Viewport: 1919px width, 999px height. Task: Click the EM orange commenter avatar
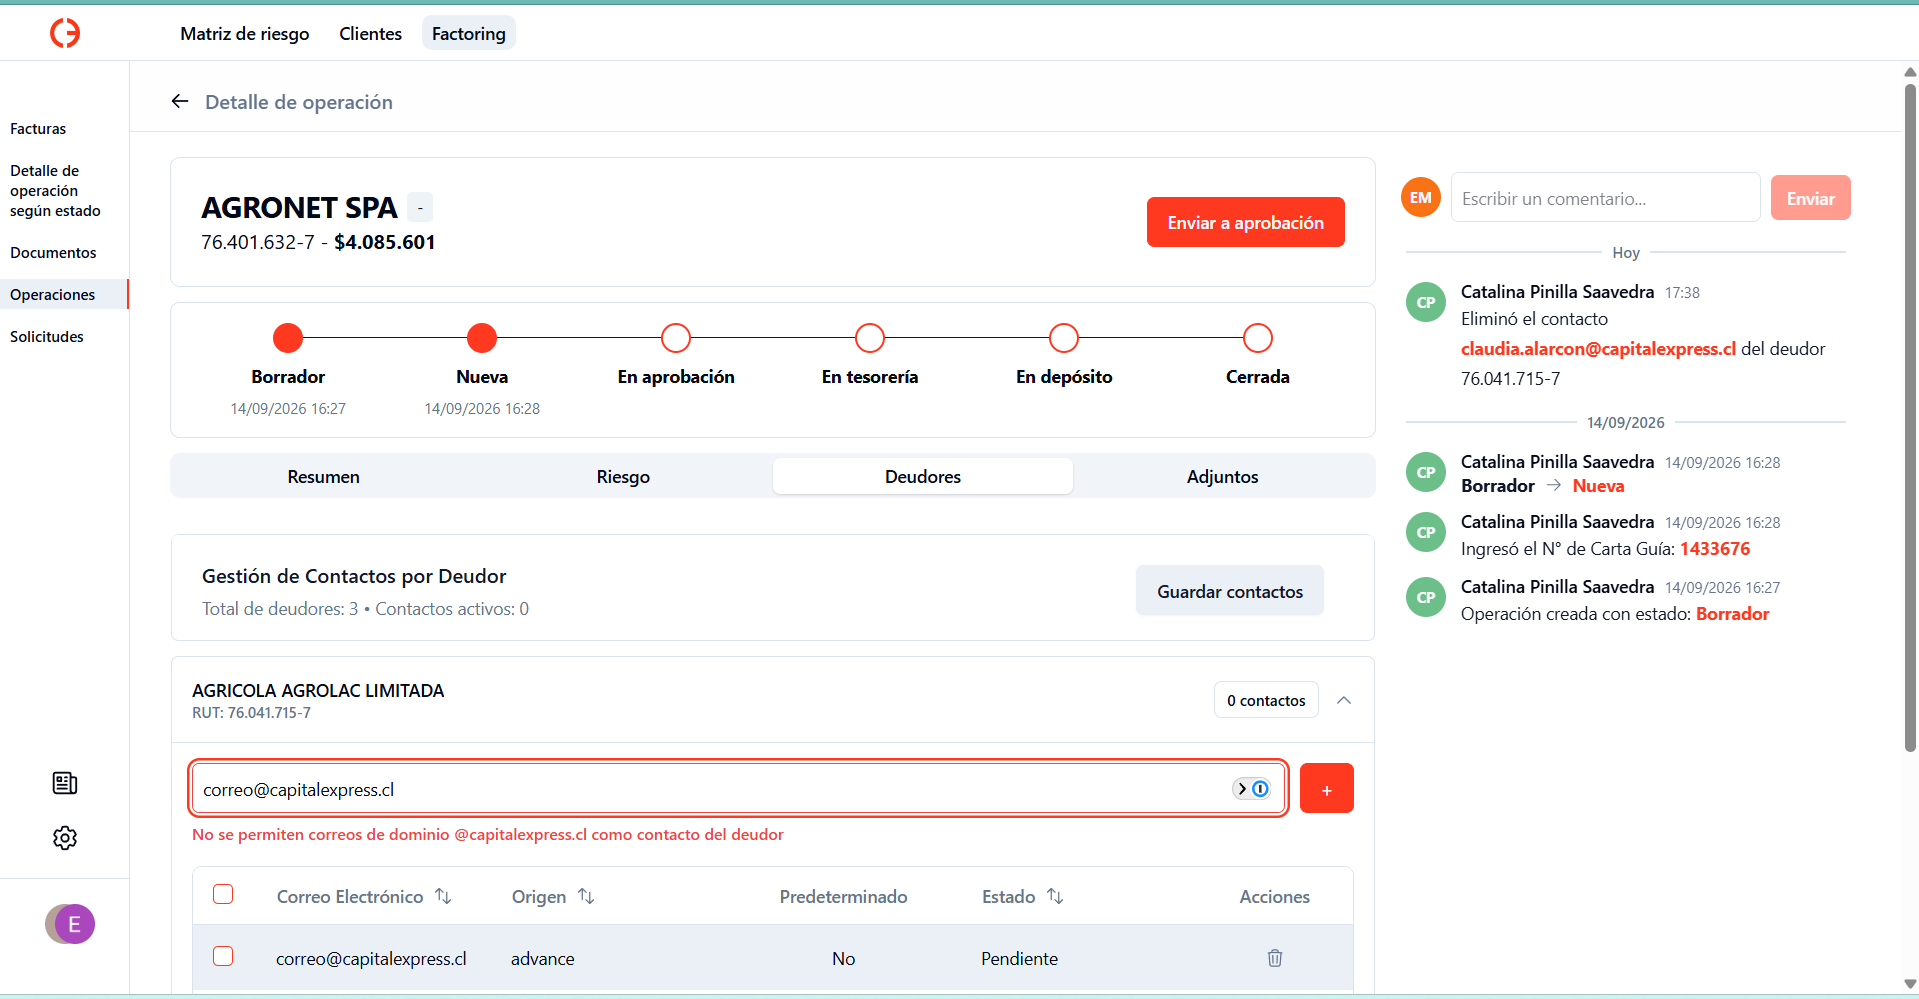coord(1421,198)
